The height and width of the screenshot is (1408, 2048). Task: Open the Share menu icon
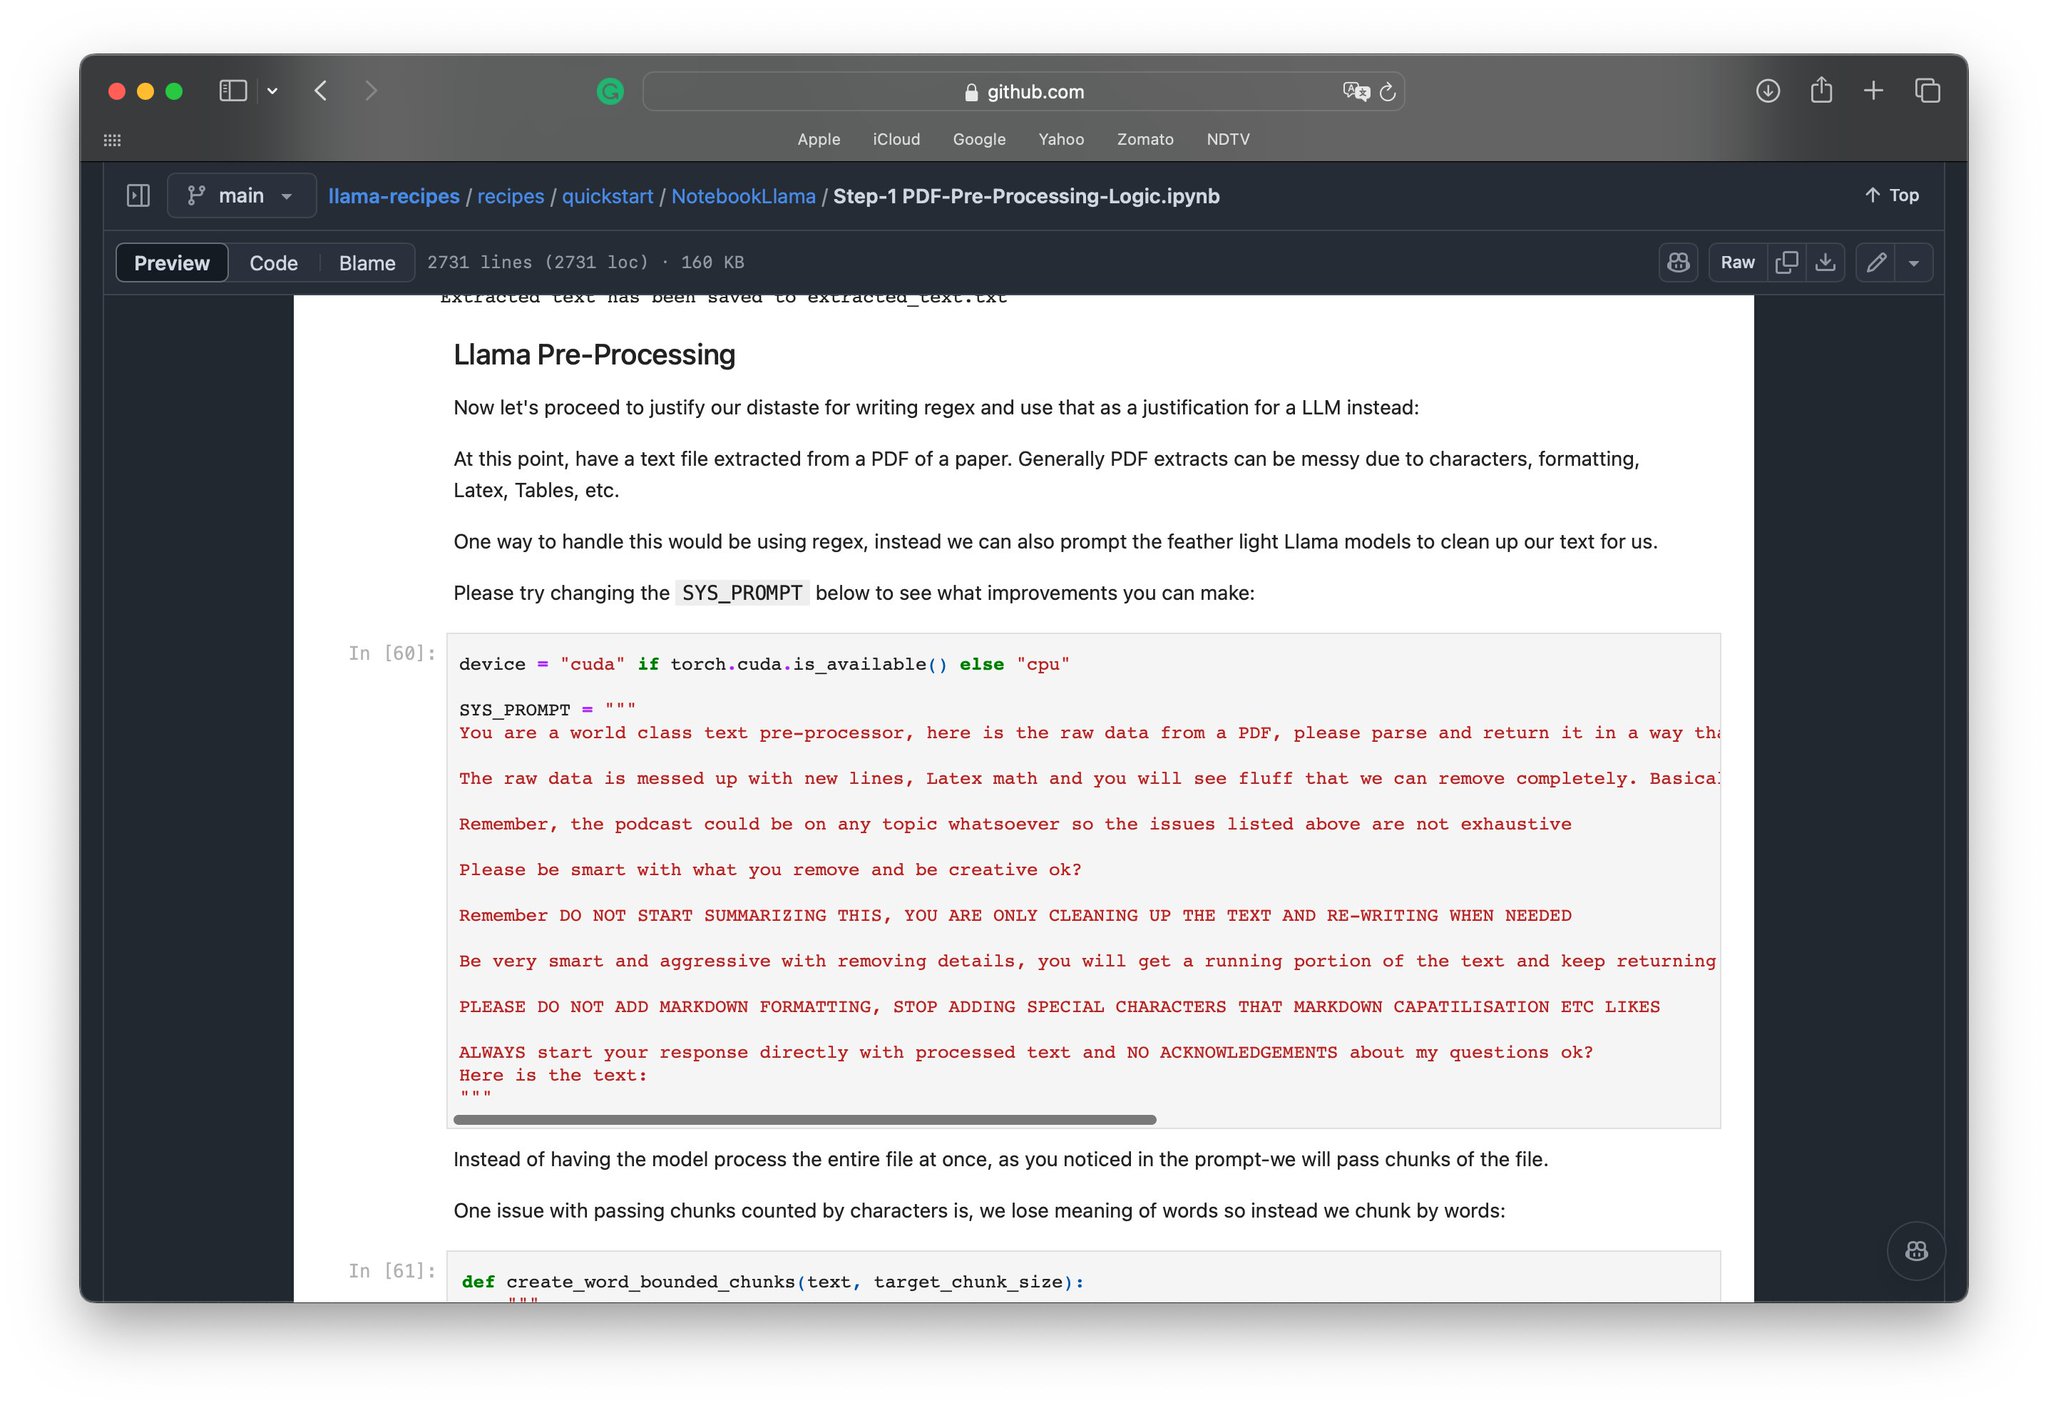[x=1821, y=90]
